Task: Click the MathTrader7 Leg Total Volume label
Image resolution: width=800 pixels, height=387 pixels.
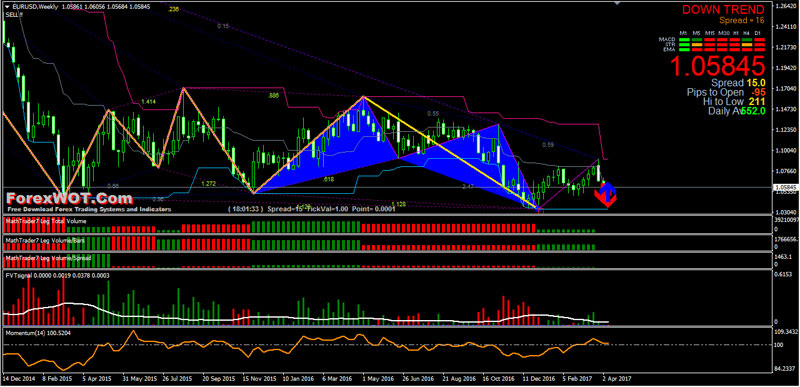Action: pyautogui.click(x=46, y=221)
